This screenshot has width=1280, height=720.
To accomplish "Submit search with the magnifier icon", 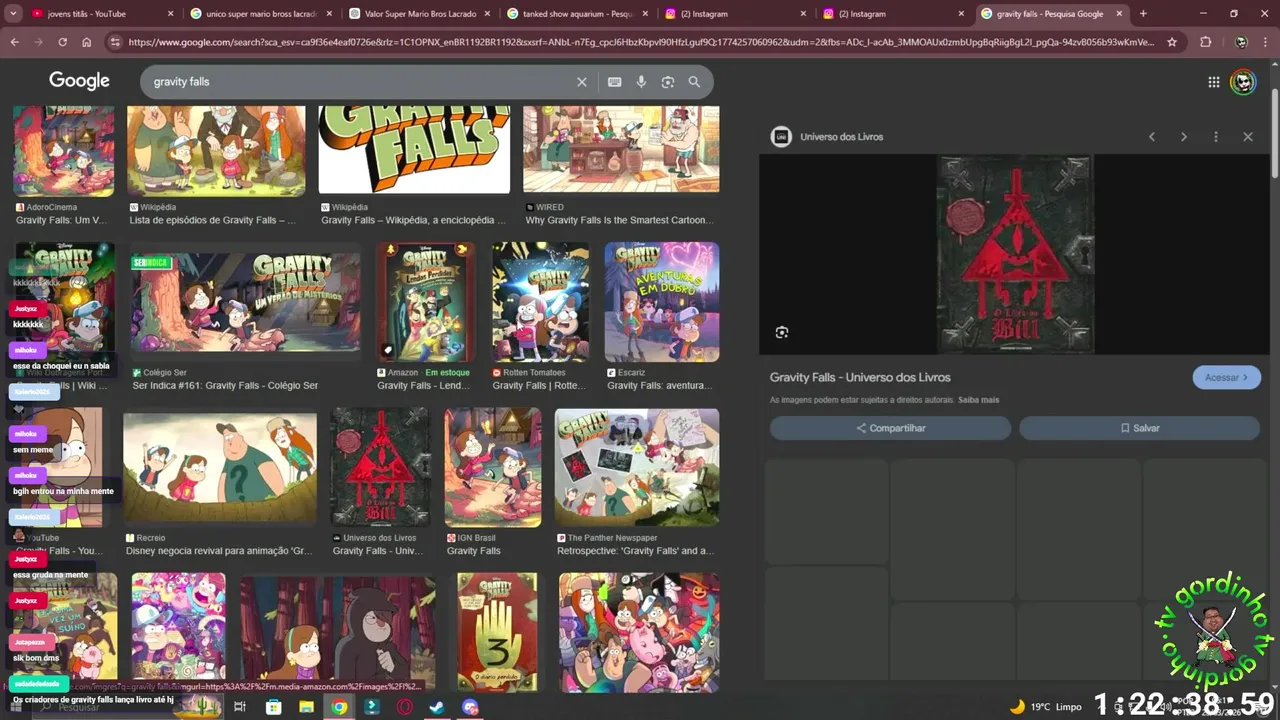I will point(694,82).
